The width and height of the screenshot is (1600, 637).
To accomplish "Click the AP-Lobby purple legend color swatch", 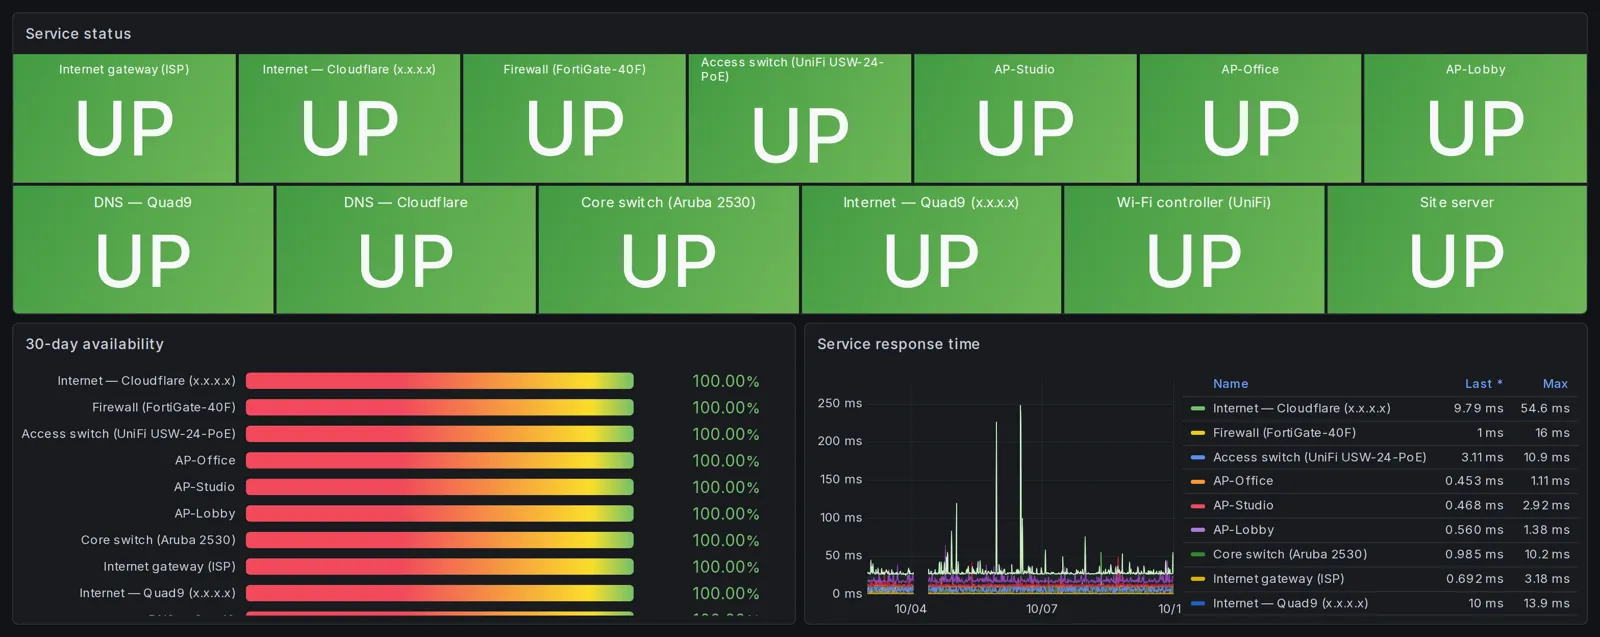I will point(1197,530).
